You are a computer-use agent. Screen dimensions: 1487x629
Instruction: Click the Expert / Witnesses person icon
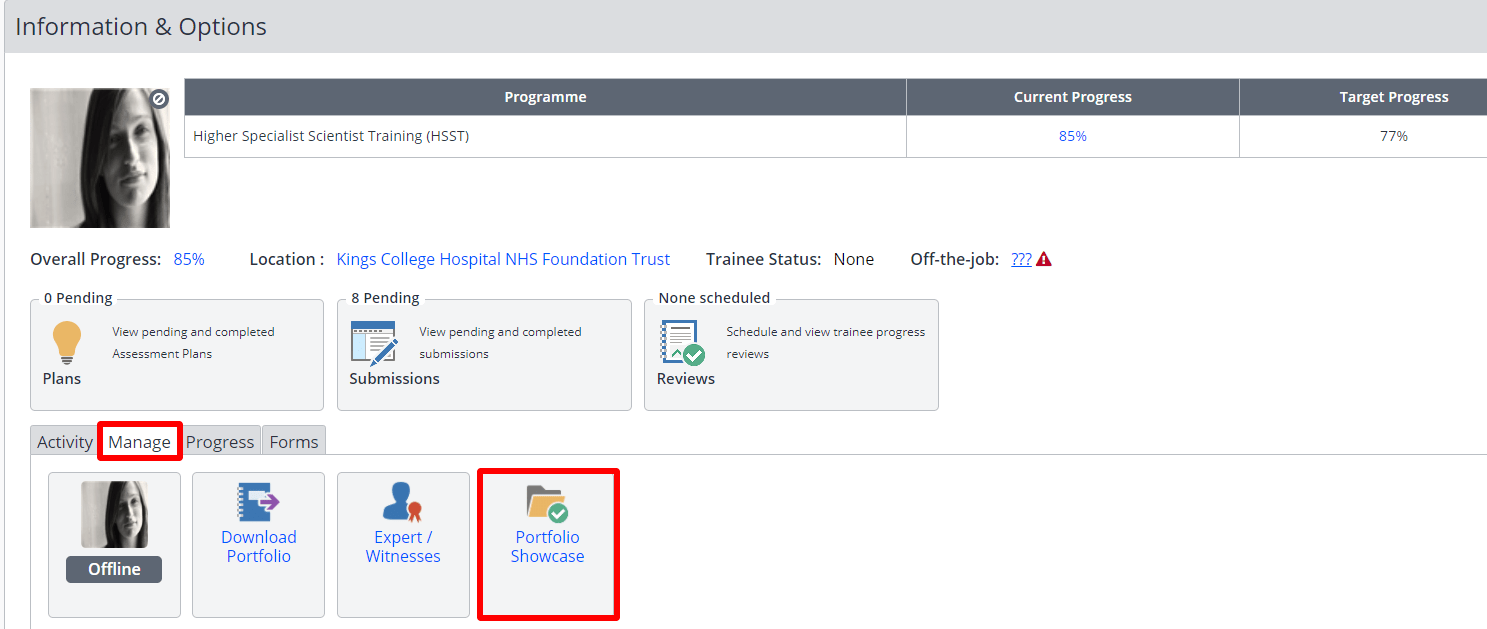[403, 502]
